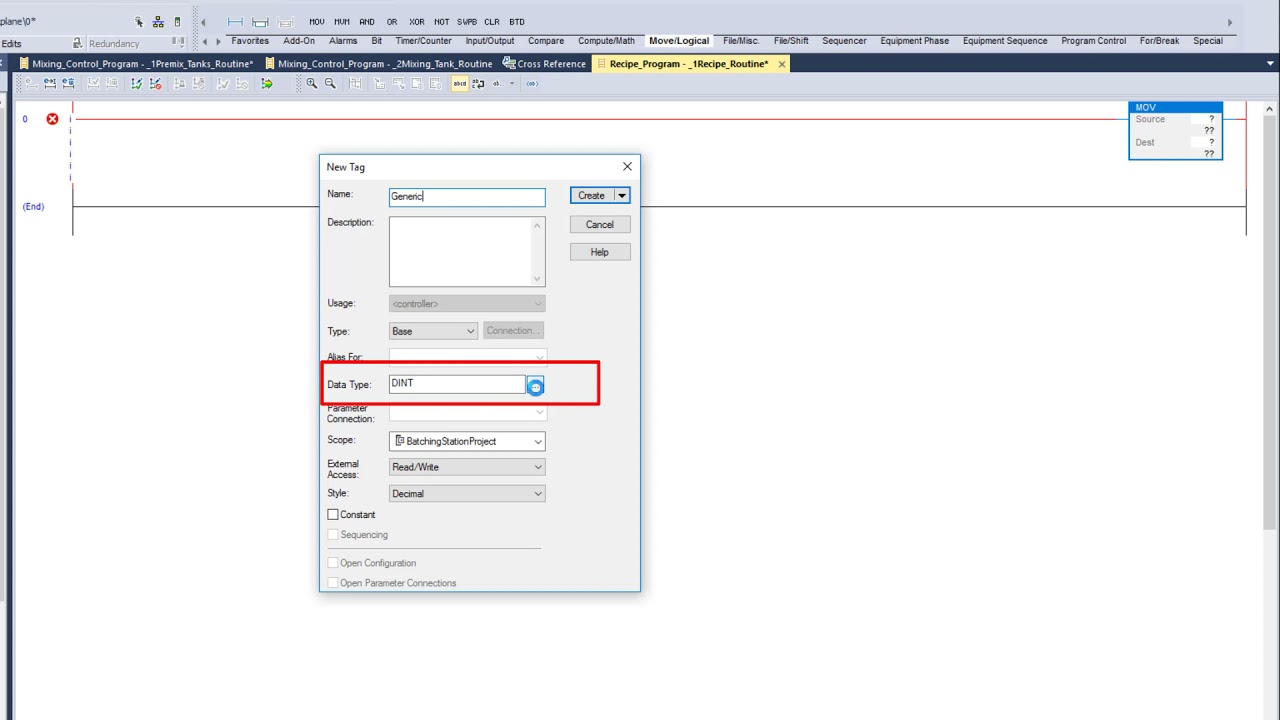This screenshot has height=720, width=1280.
Task: Toggle Open Parameter Connections checkbox
Action: (x=333, y=583)
